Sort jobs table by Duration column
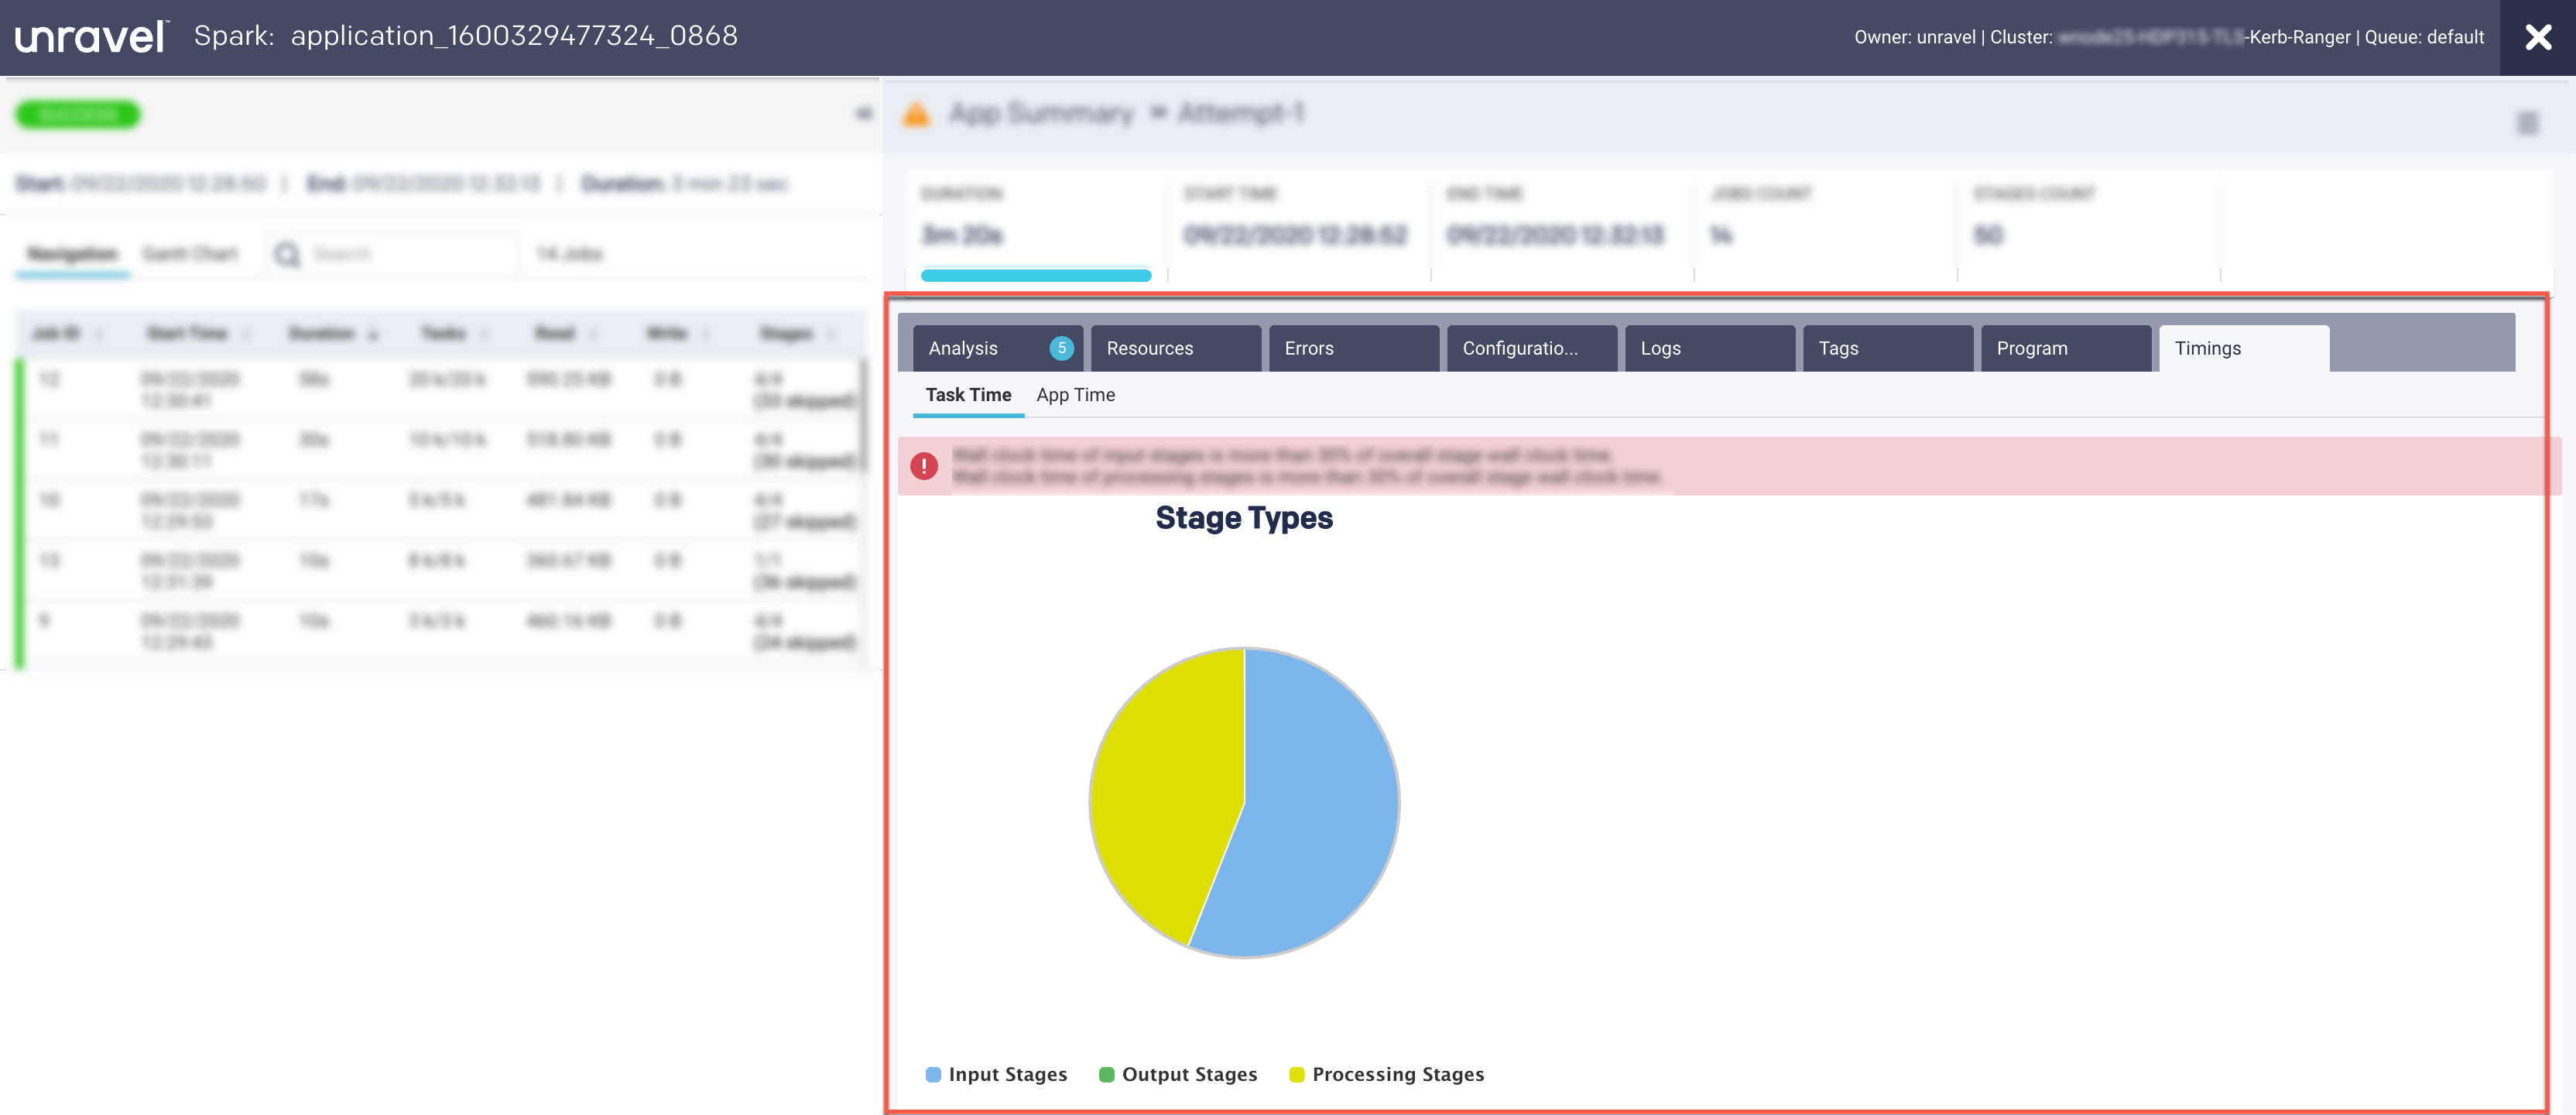The height and width of the screenshot is (1115, 2576). (322, 333)
